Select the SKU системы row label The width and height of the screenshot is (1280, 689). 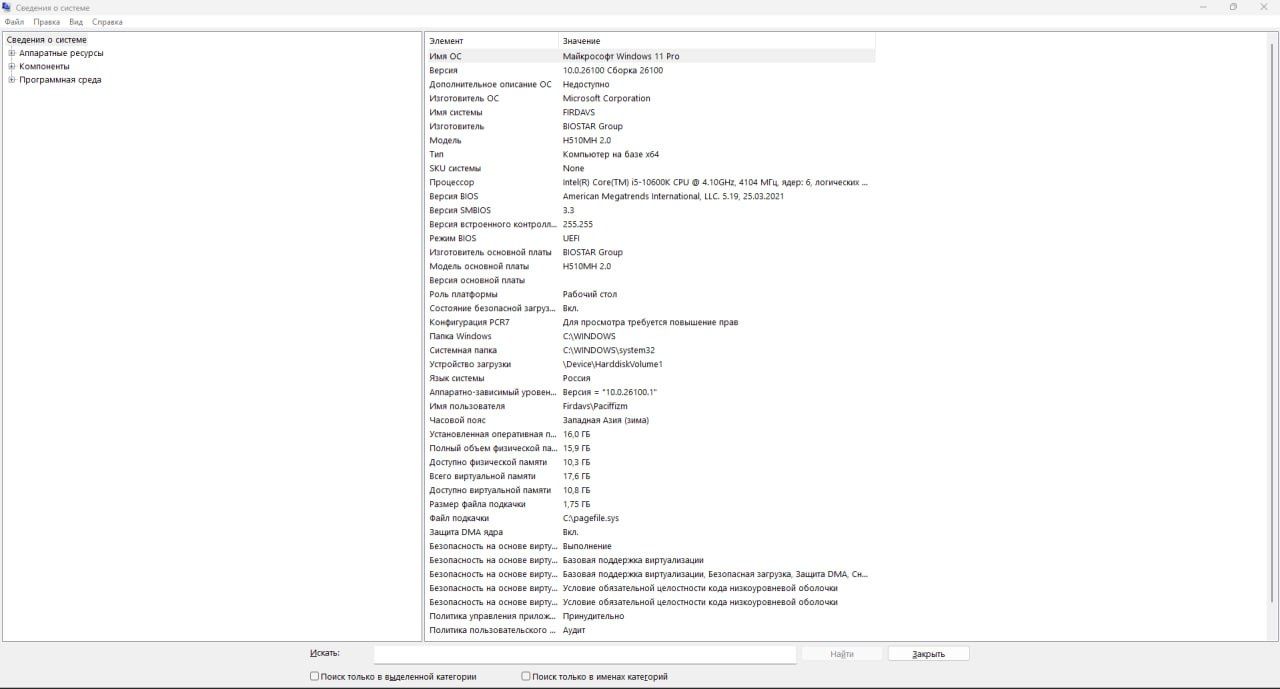(x=455, y=168)
